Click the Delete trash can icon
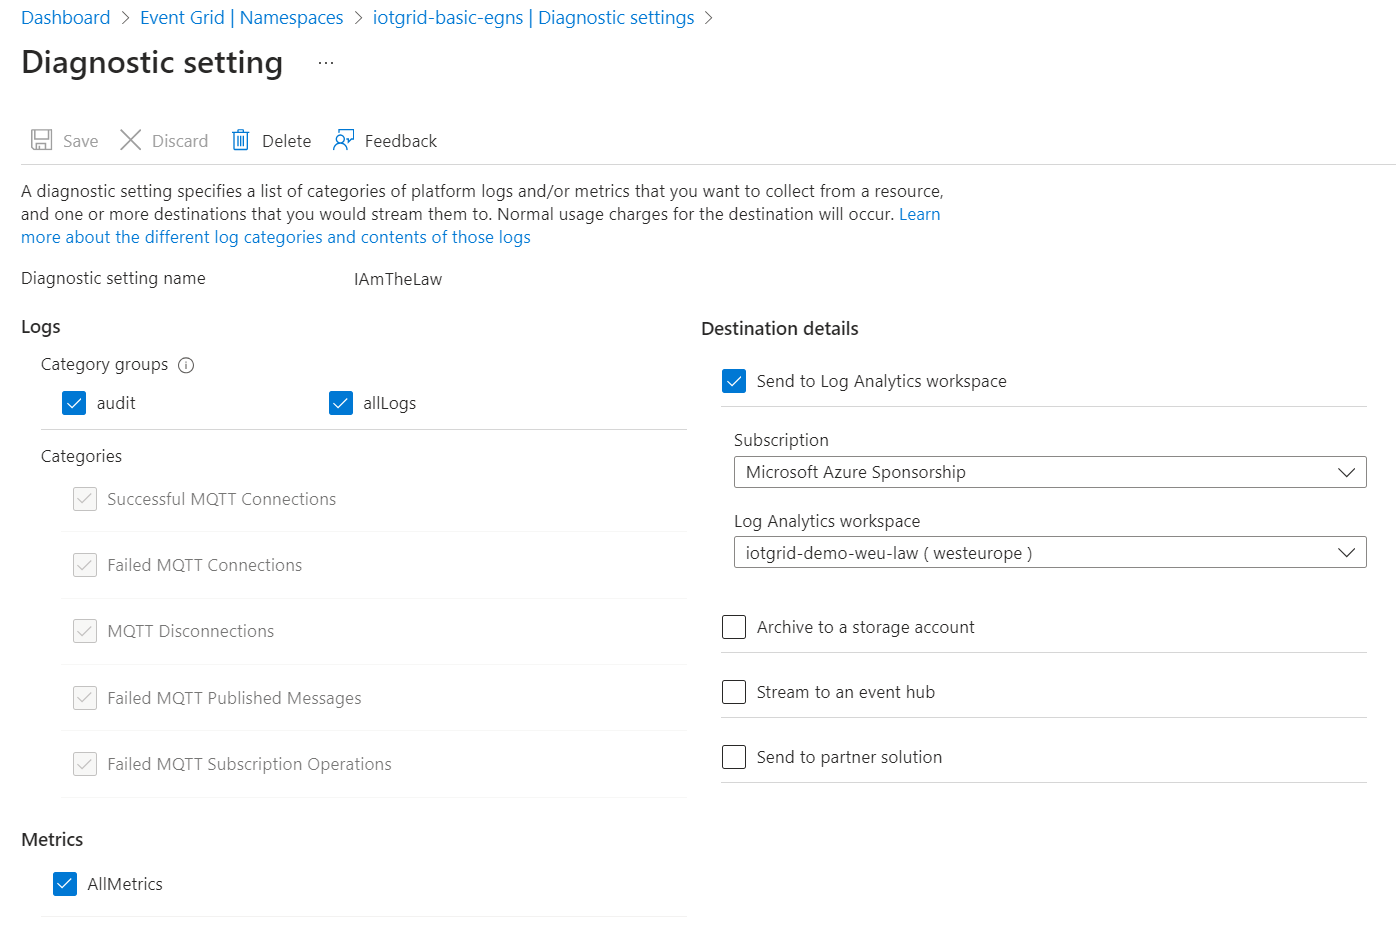Image resolution: width=1396 pixels, height=927 pixels. point(240,140)
